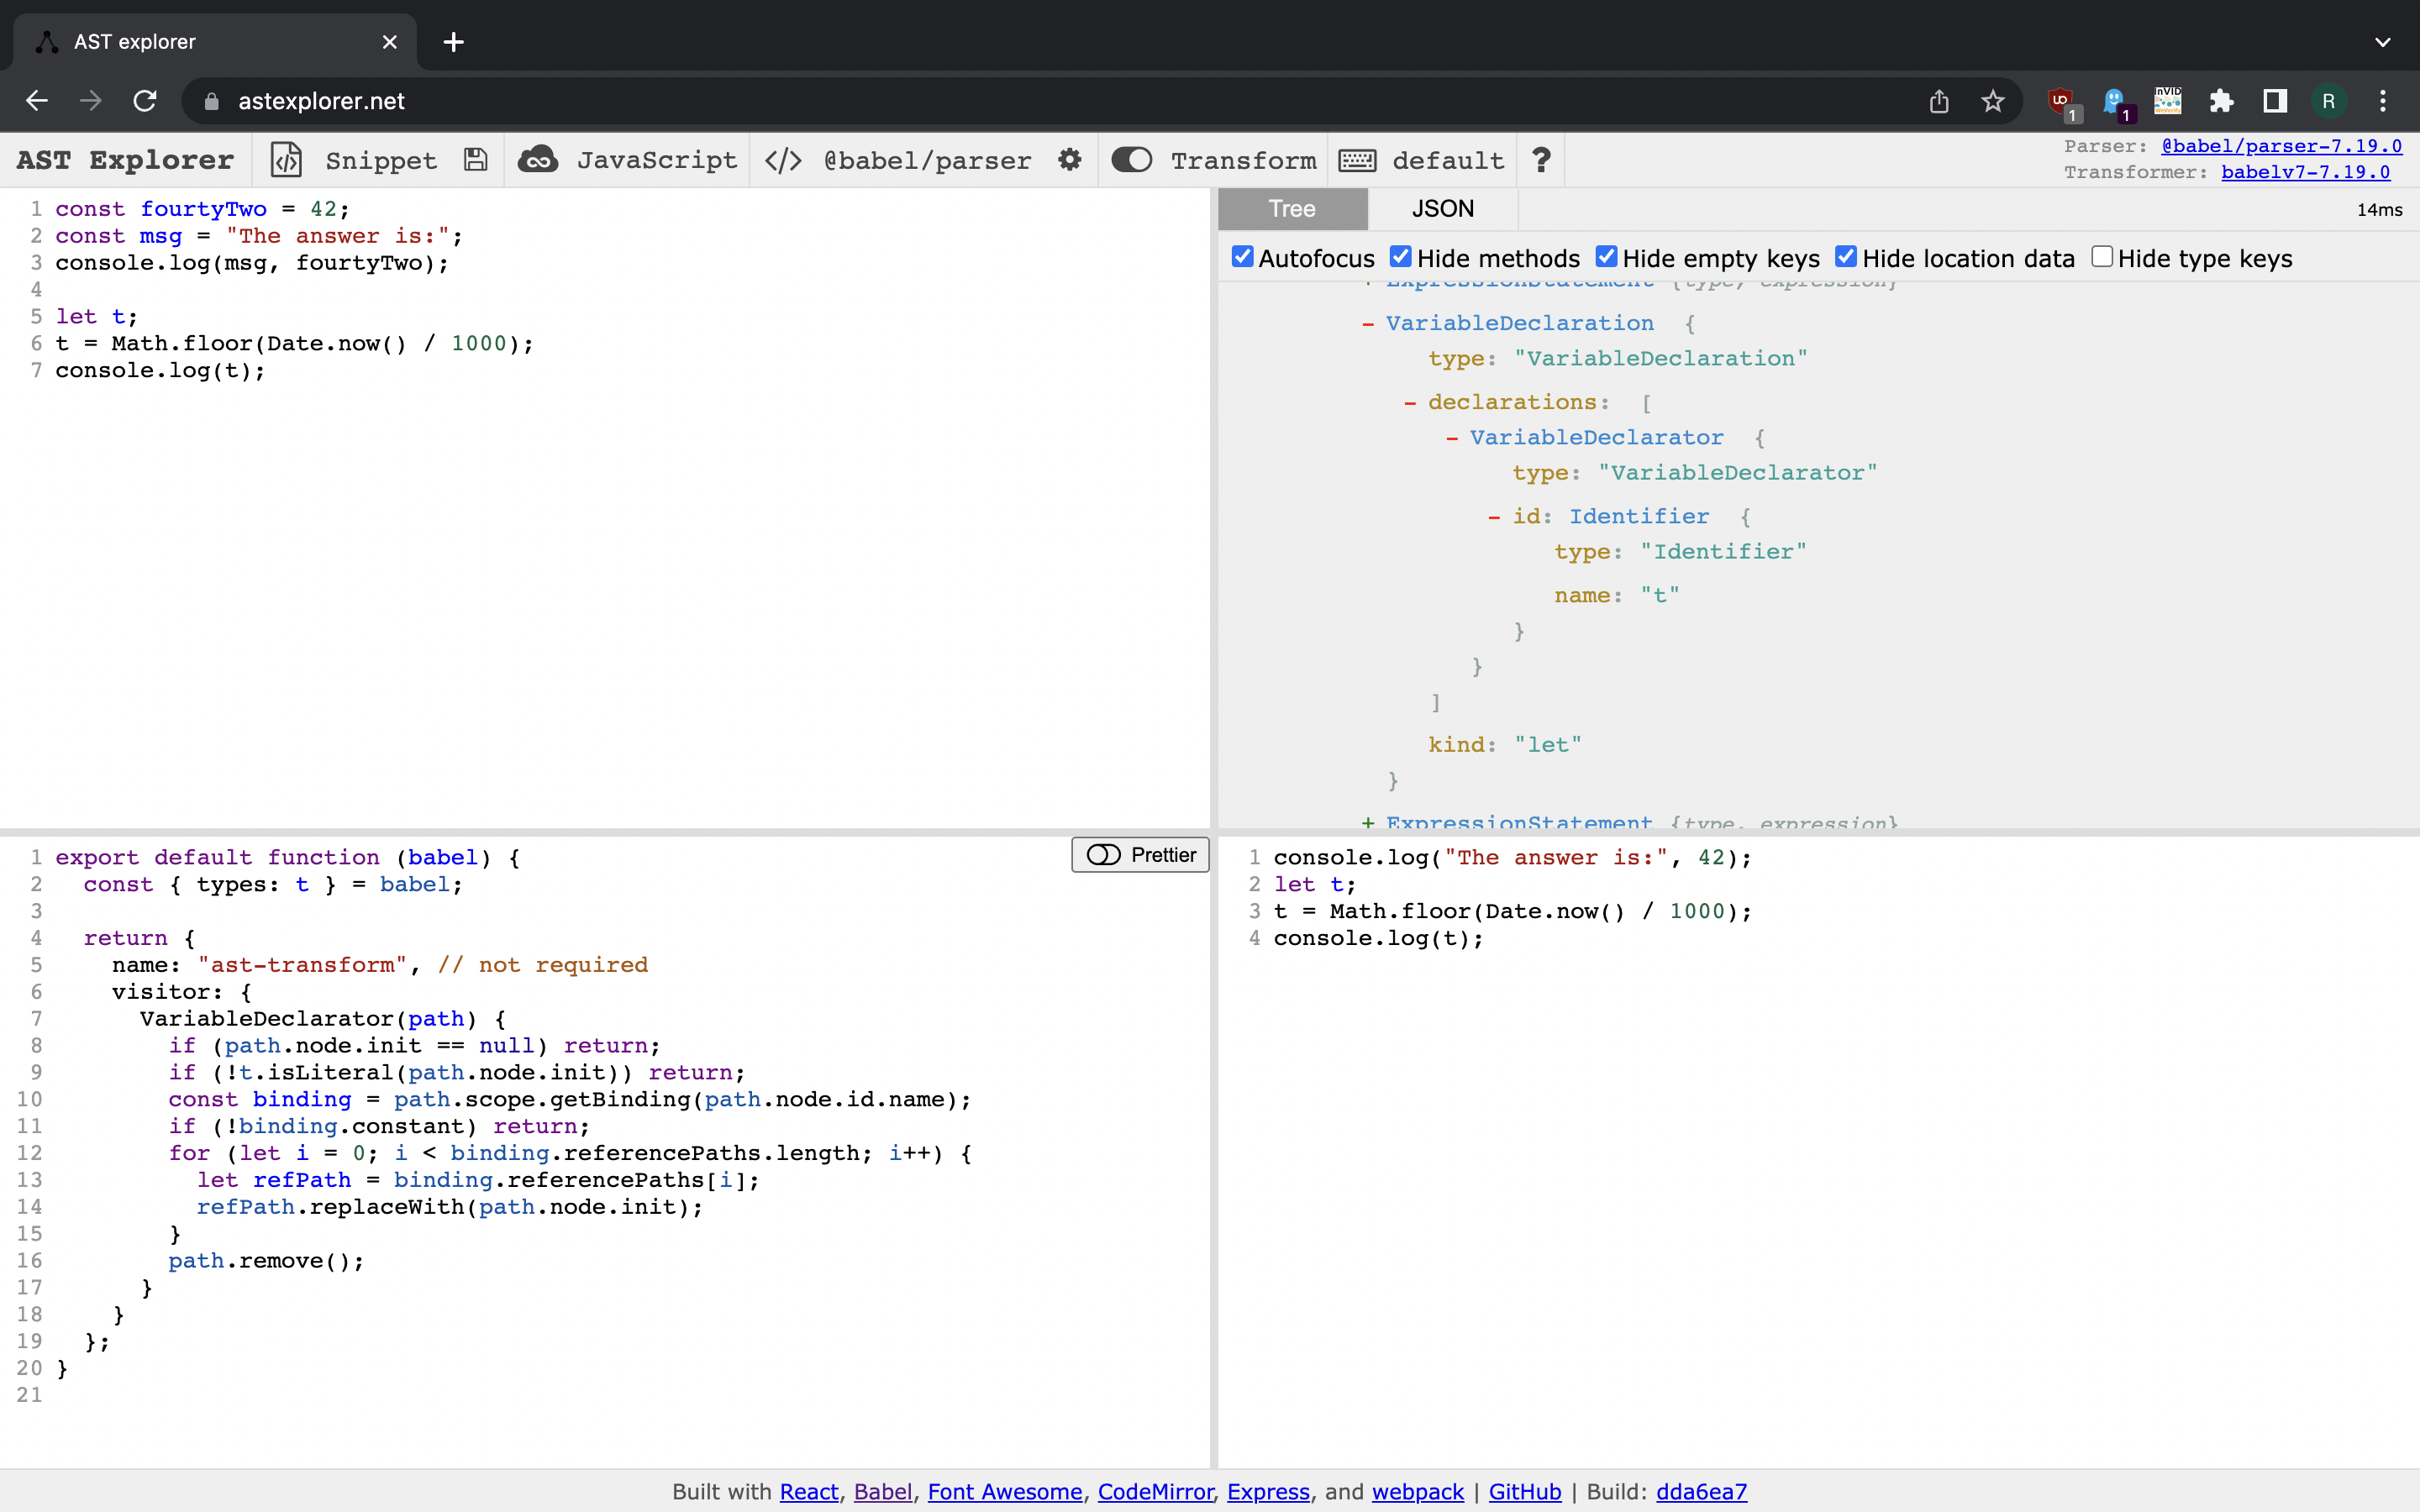Click the share page icon

(1939, 101)
